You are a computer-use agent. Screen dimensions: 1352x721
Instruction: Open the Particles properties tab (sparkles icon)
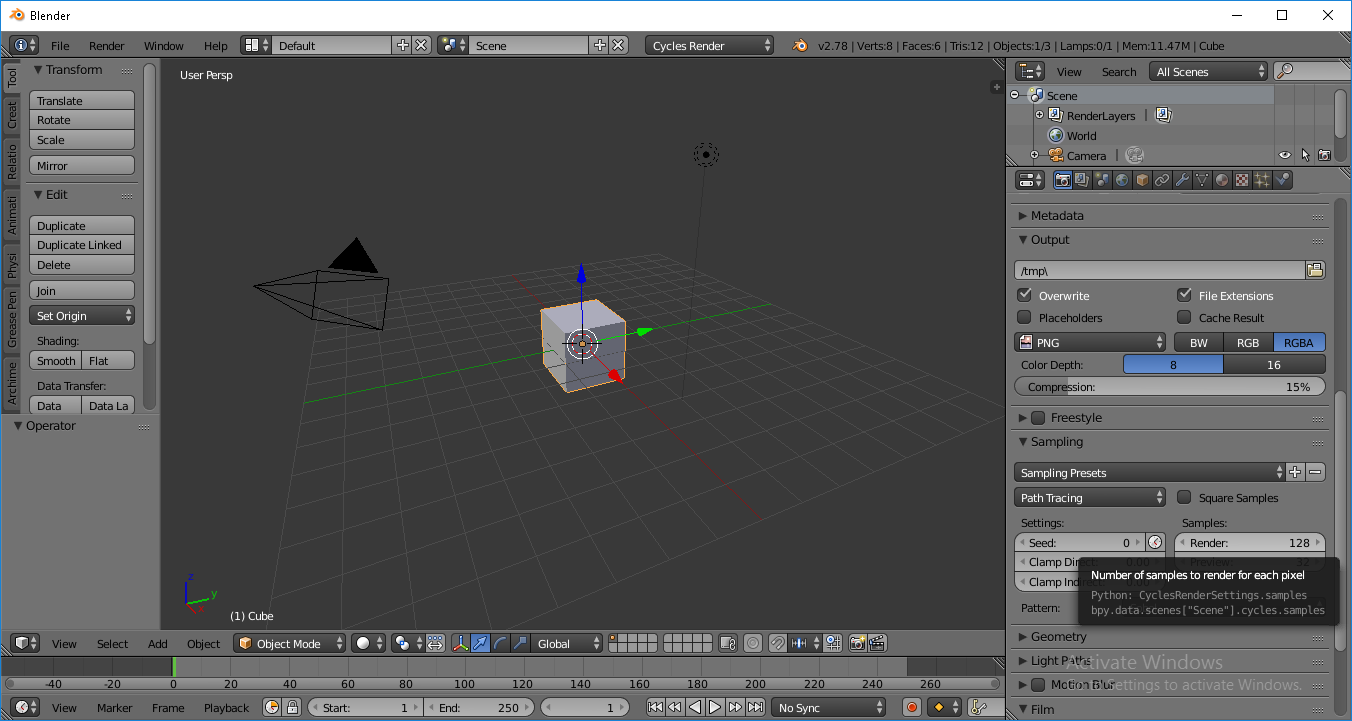(1262, 180)
